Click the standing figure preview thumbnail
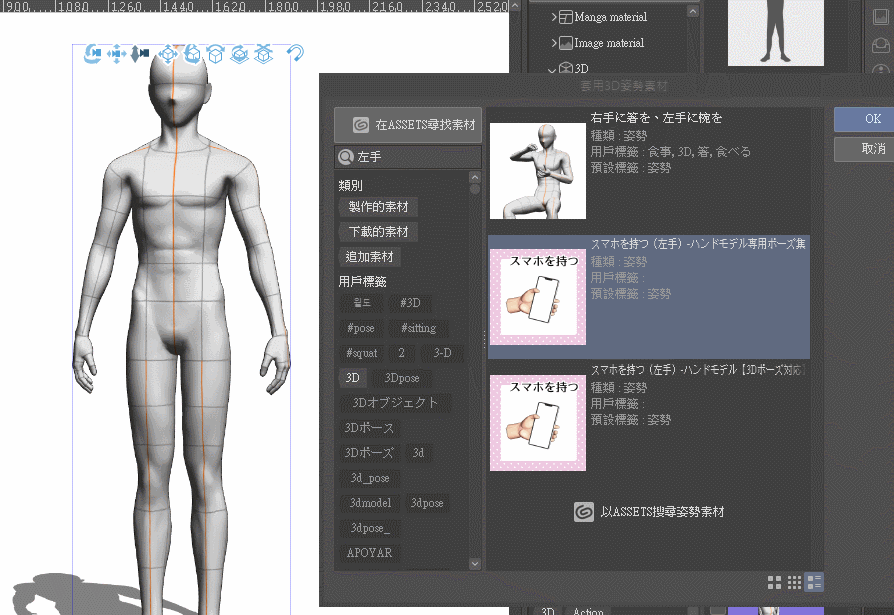 (775, 33)
